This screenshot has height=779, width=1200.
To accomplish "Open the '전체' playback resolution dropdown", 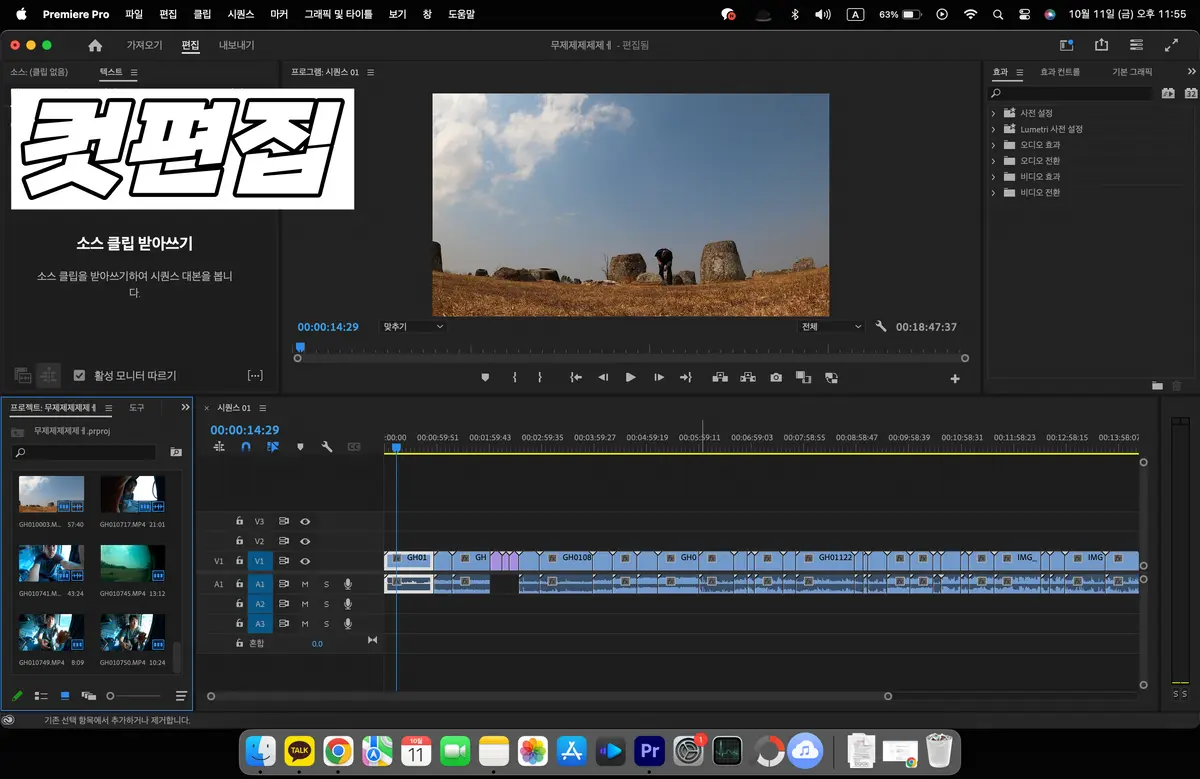I will click(830, 326).
